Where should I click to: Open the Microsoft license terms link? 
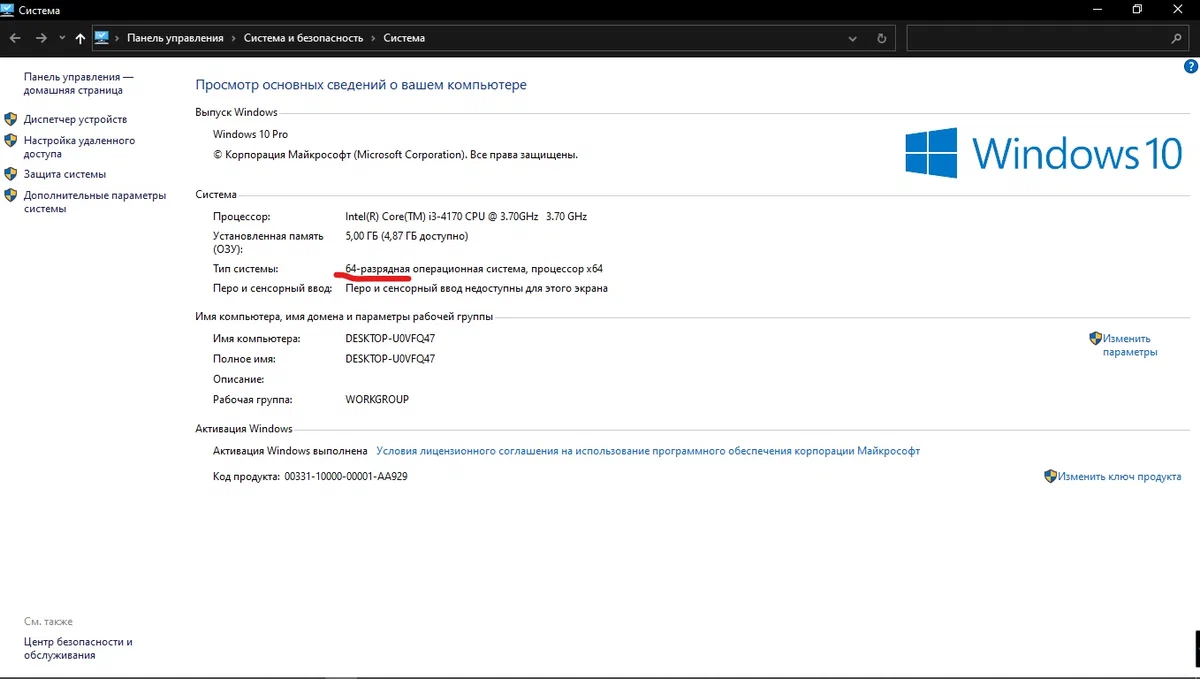tap(648, 451)
